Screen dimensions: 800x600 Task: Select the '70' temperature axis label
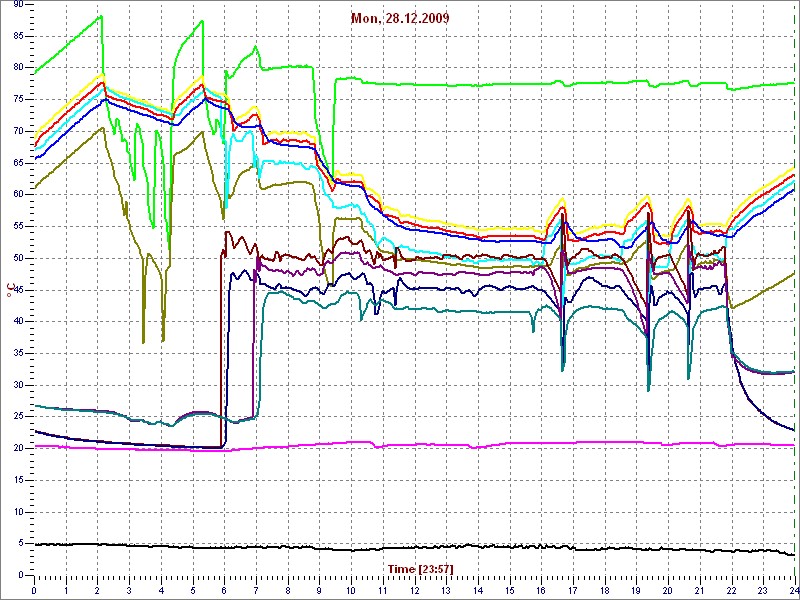[18, 132]
